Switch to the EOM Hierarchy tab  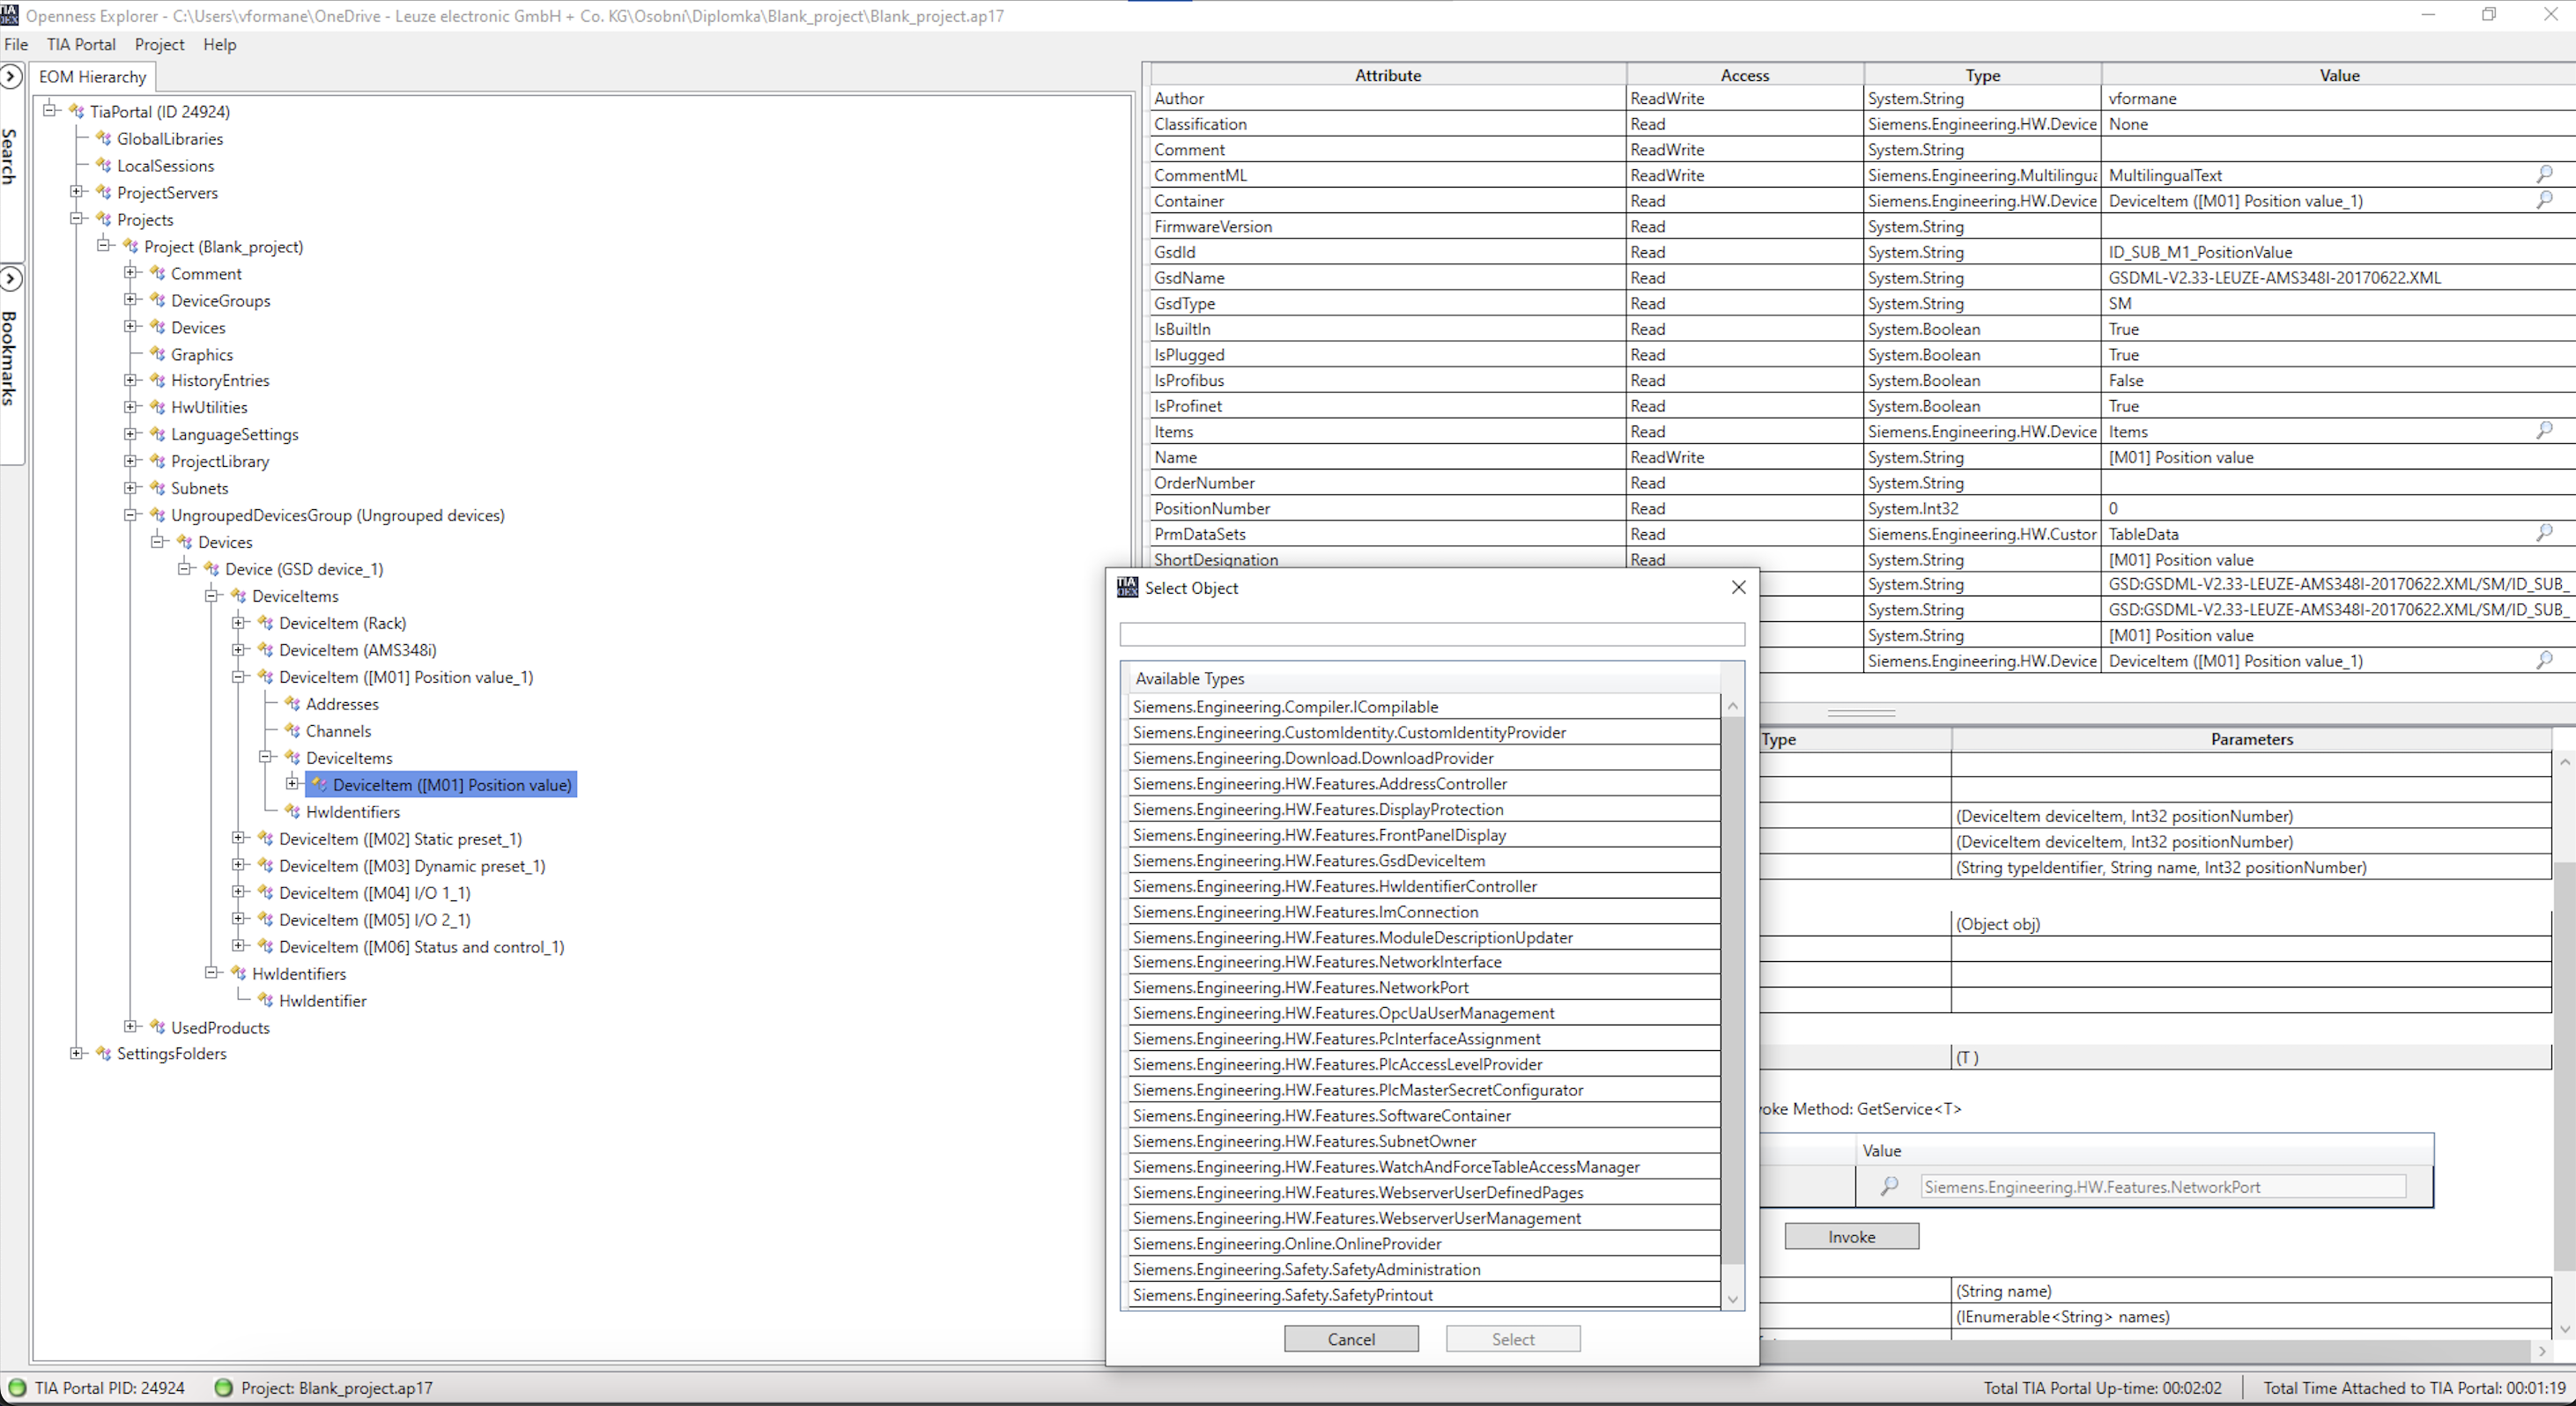(x=92, y=77)
